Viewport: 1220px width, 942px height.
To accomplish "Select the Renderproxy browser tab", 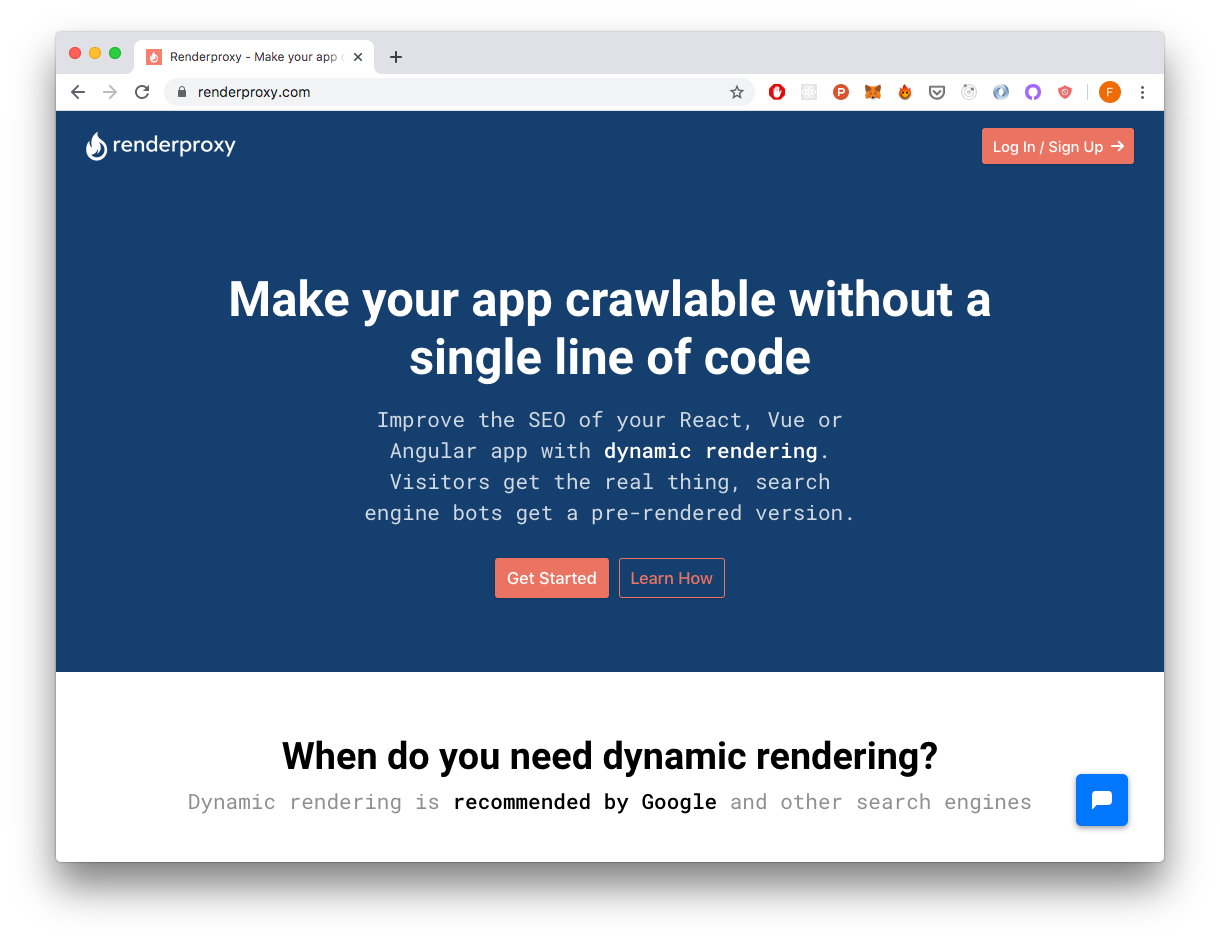I will [x=250, y=57].
